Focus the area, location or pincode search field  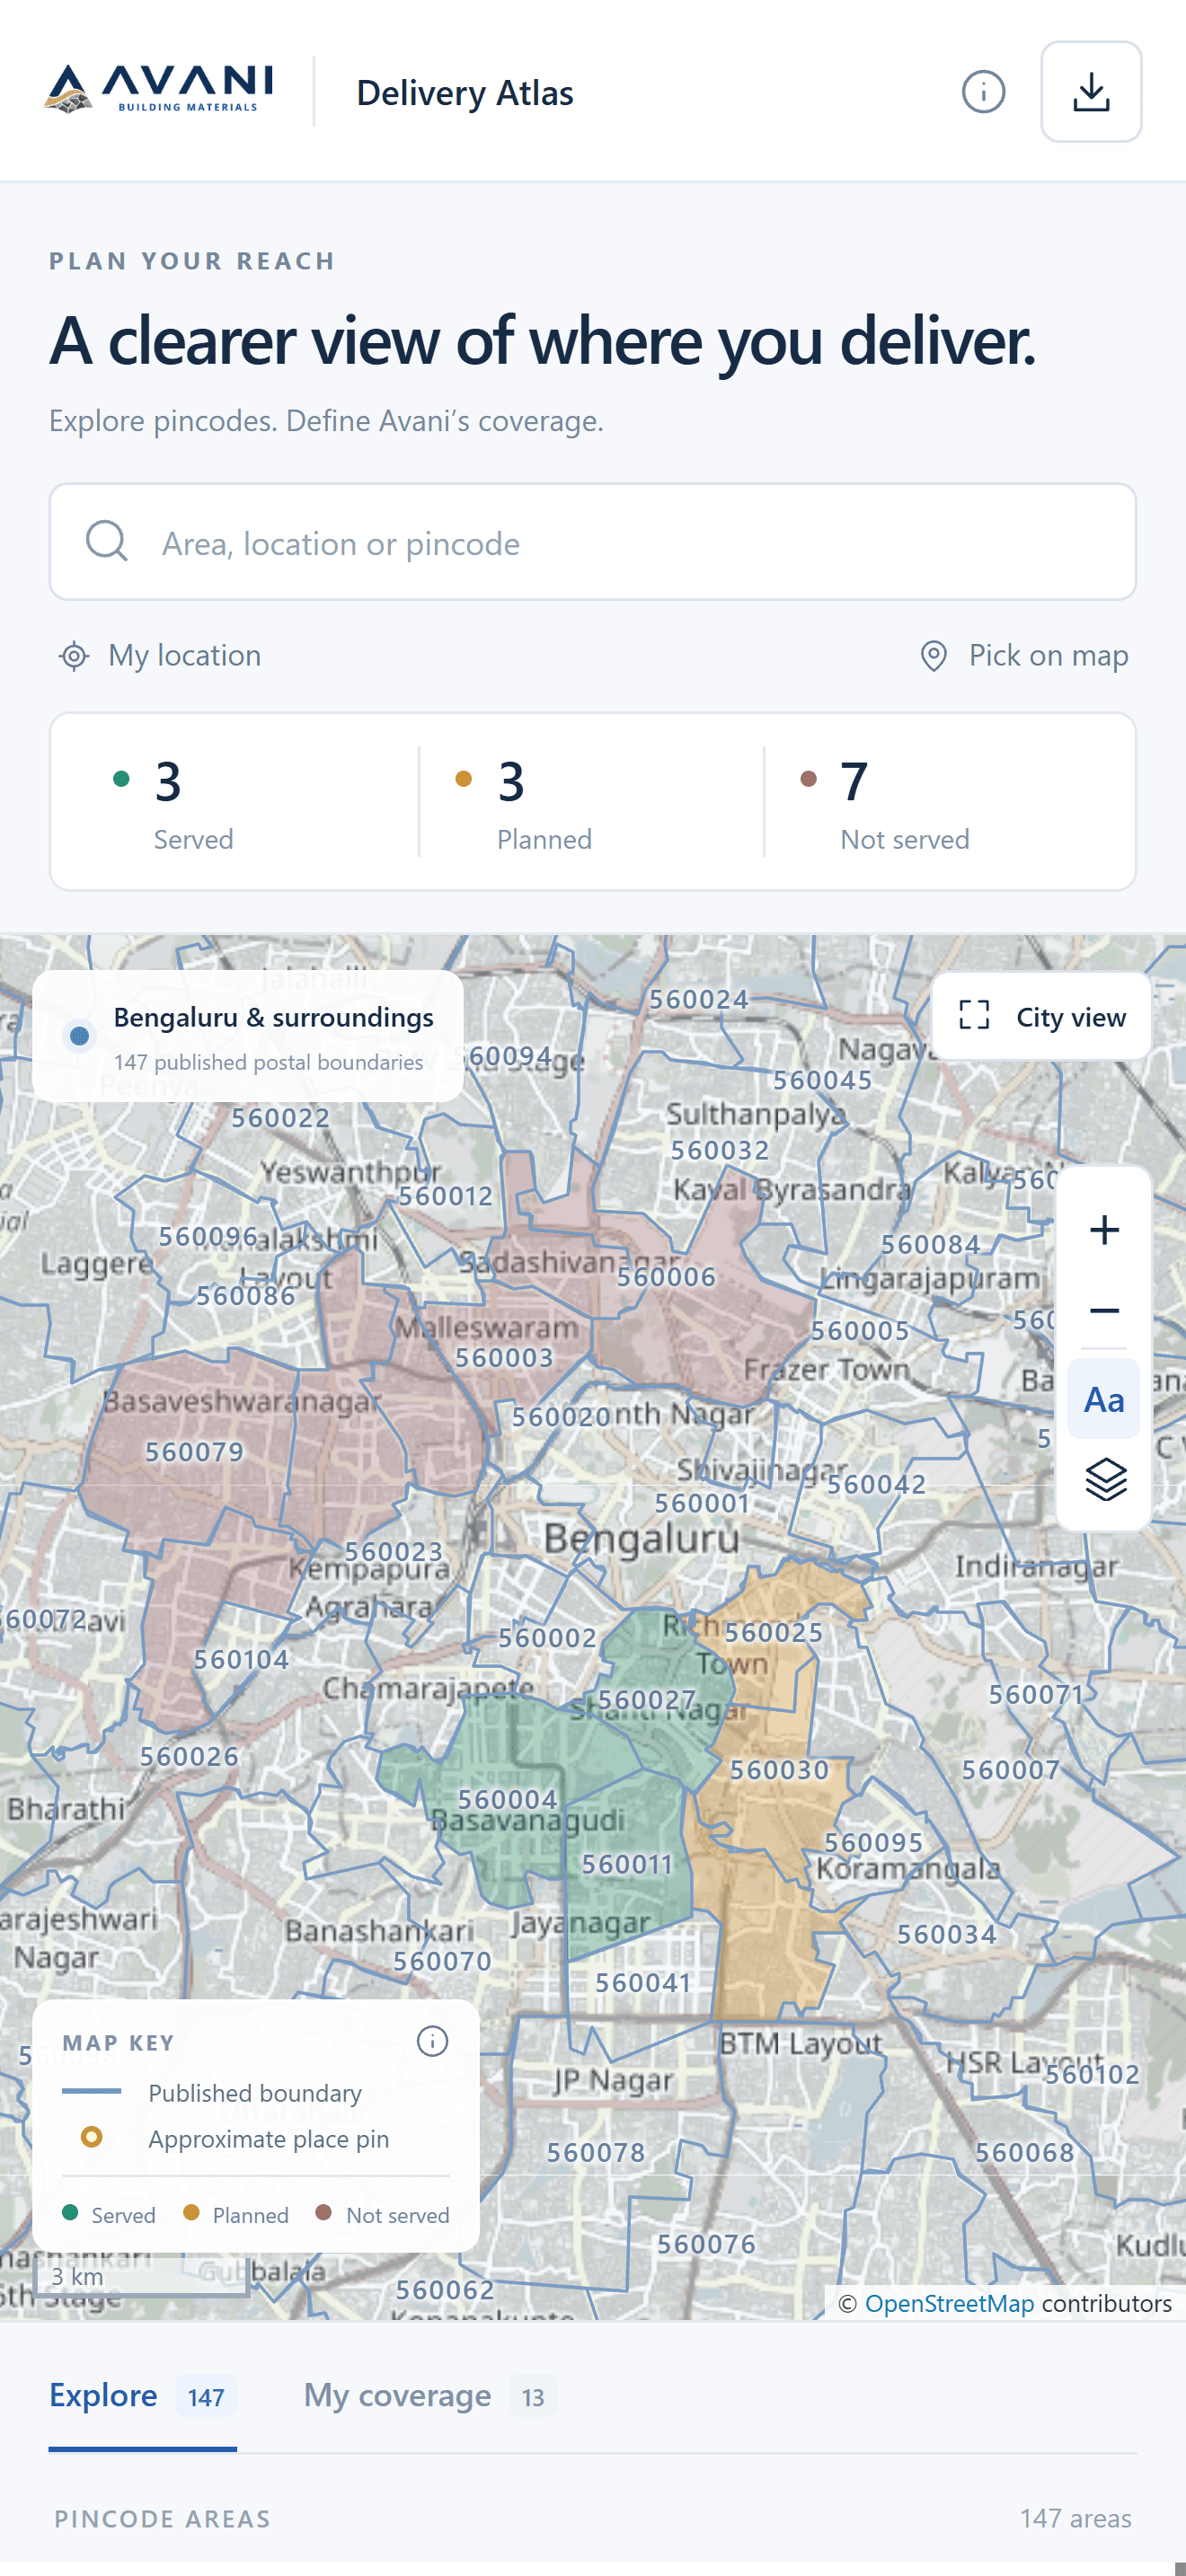click(593, 542)
